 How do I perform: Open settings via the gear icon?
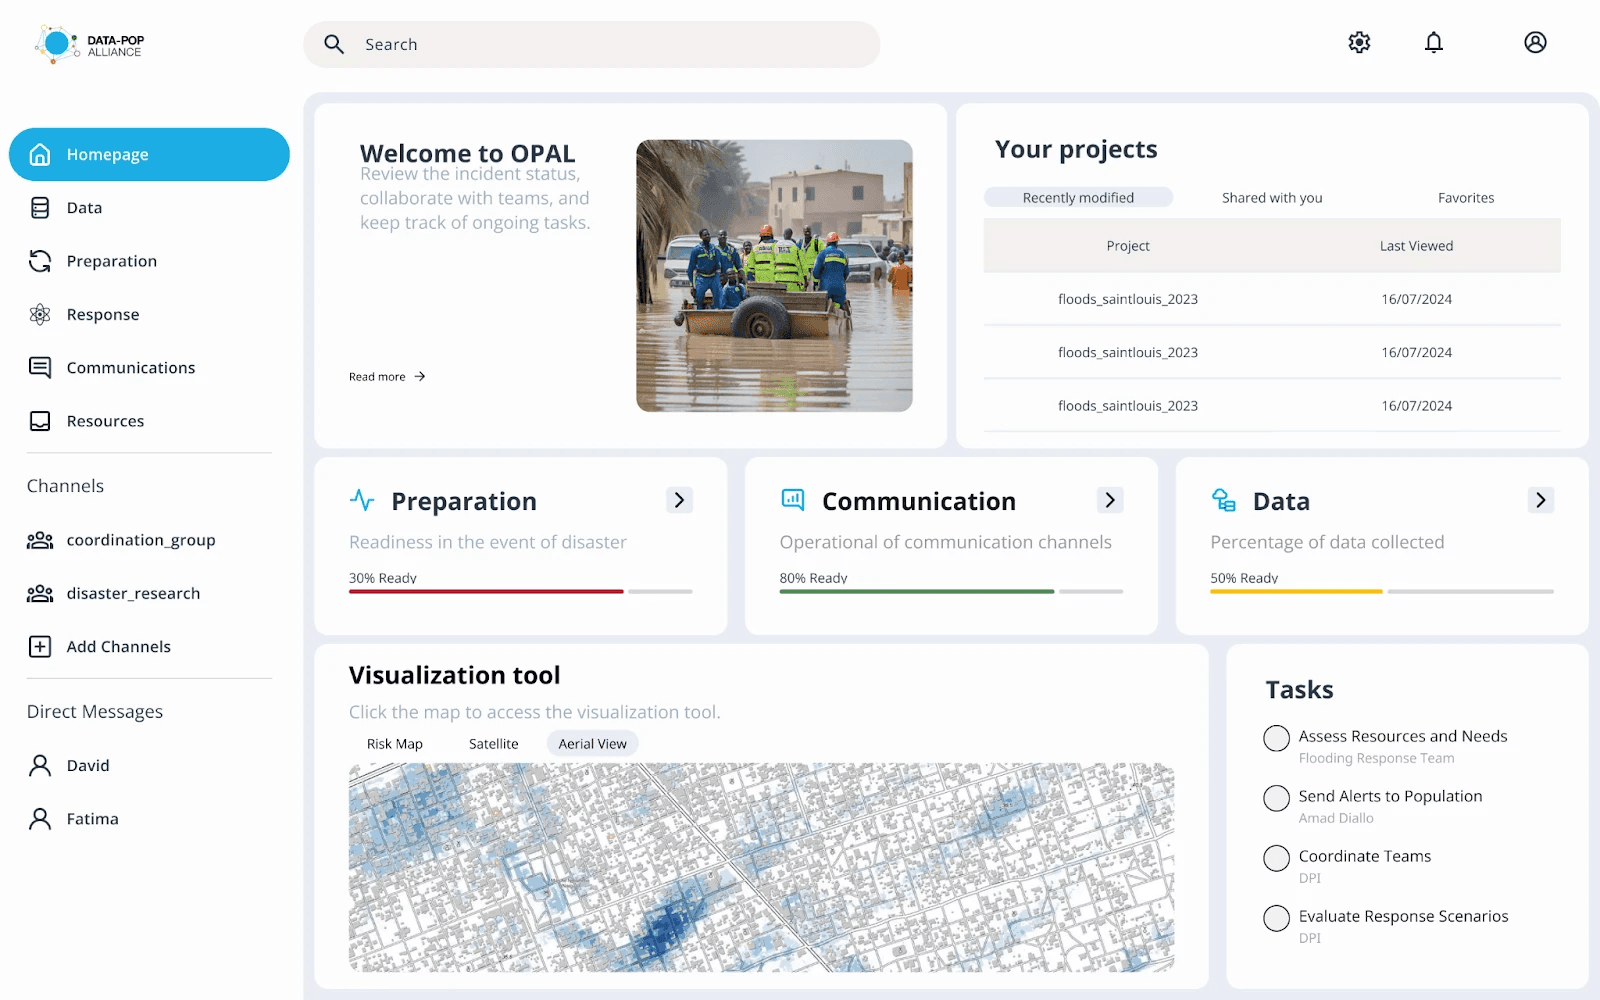click(1359, 42)
